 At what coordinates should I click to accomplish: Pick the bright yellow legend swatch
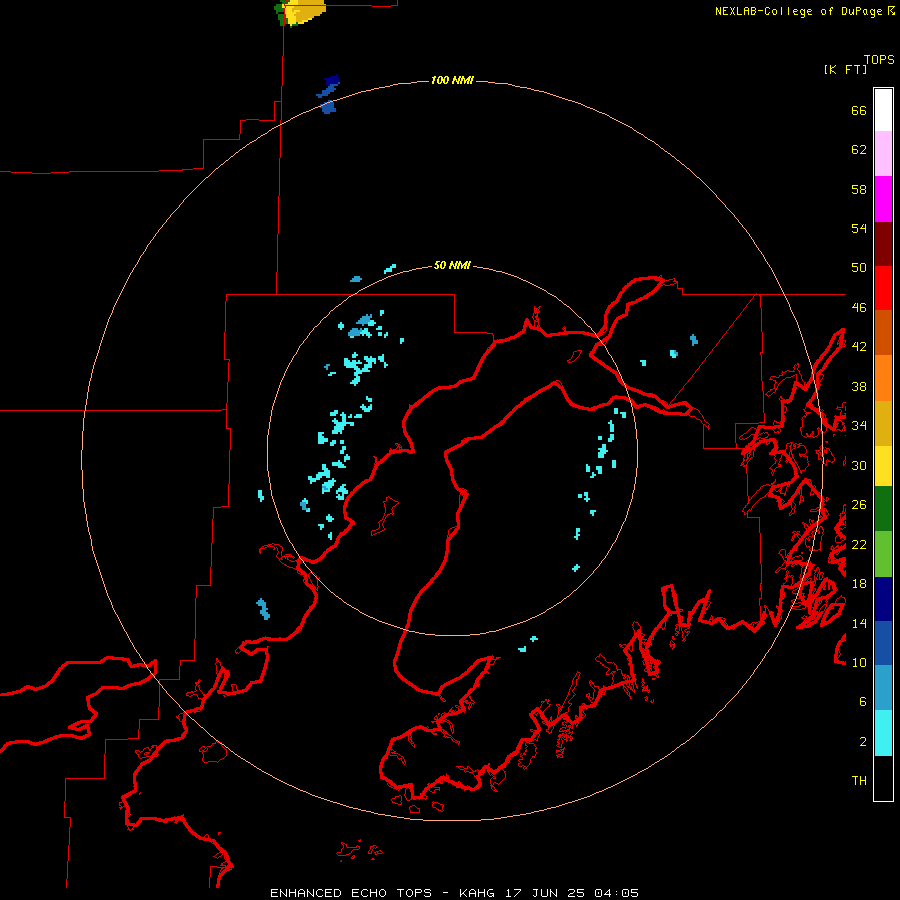(x=883, y=466)
